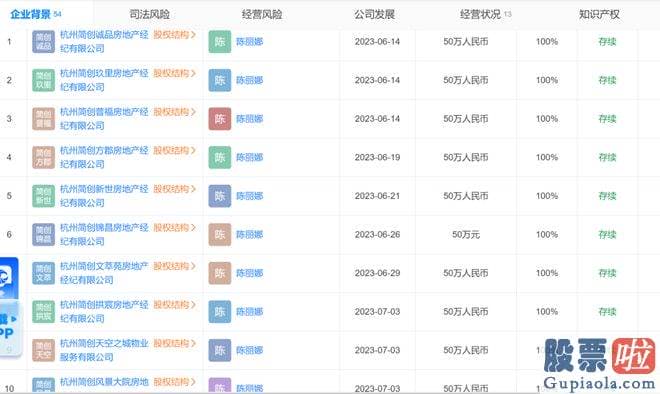Expand 股权结构 in row 6
The height and width of the screenshot is (394, 660).
(x=174, y=228)
